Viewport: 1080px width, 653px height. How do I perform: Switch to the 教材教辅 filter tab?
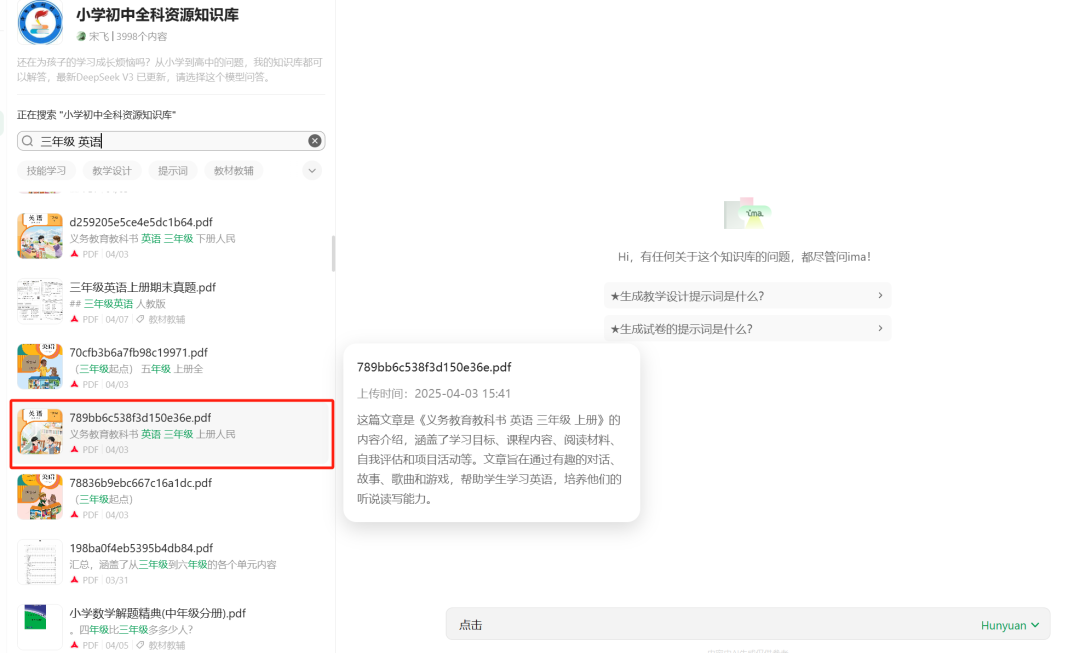point(235,170)
